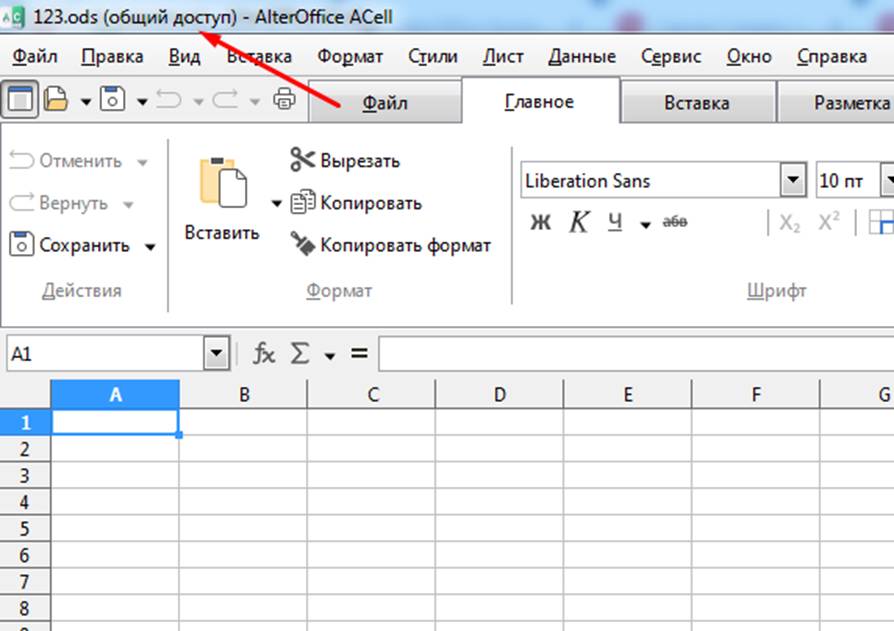894x631 pixels.
Task: Click the Undo arrow icon in the toolbar
Action: click(x=169, y=100)
